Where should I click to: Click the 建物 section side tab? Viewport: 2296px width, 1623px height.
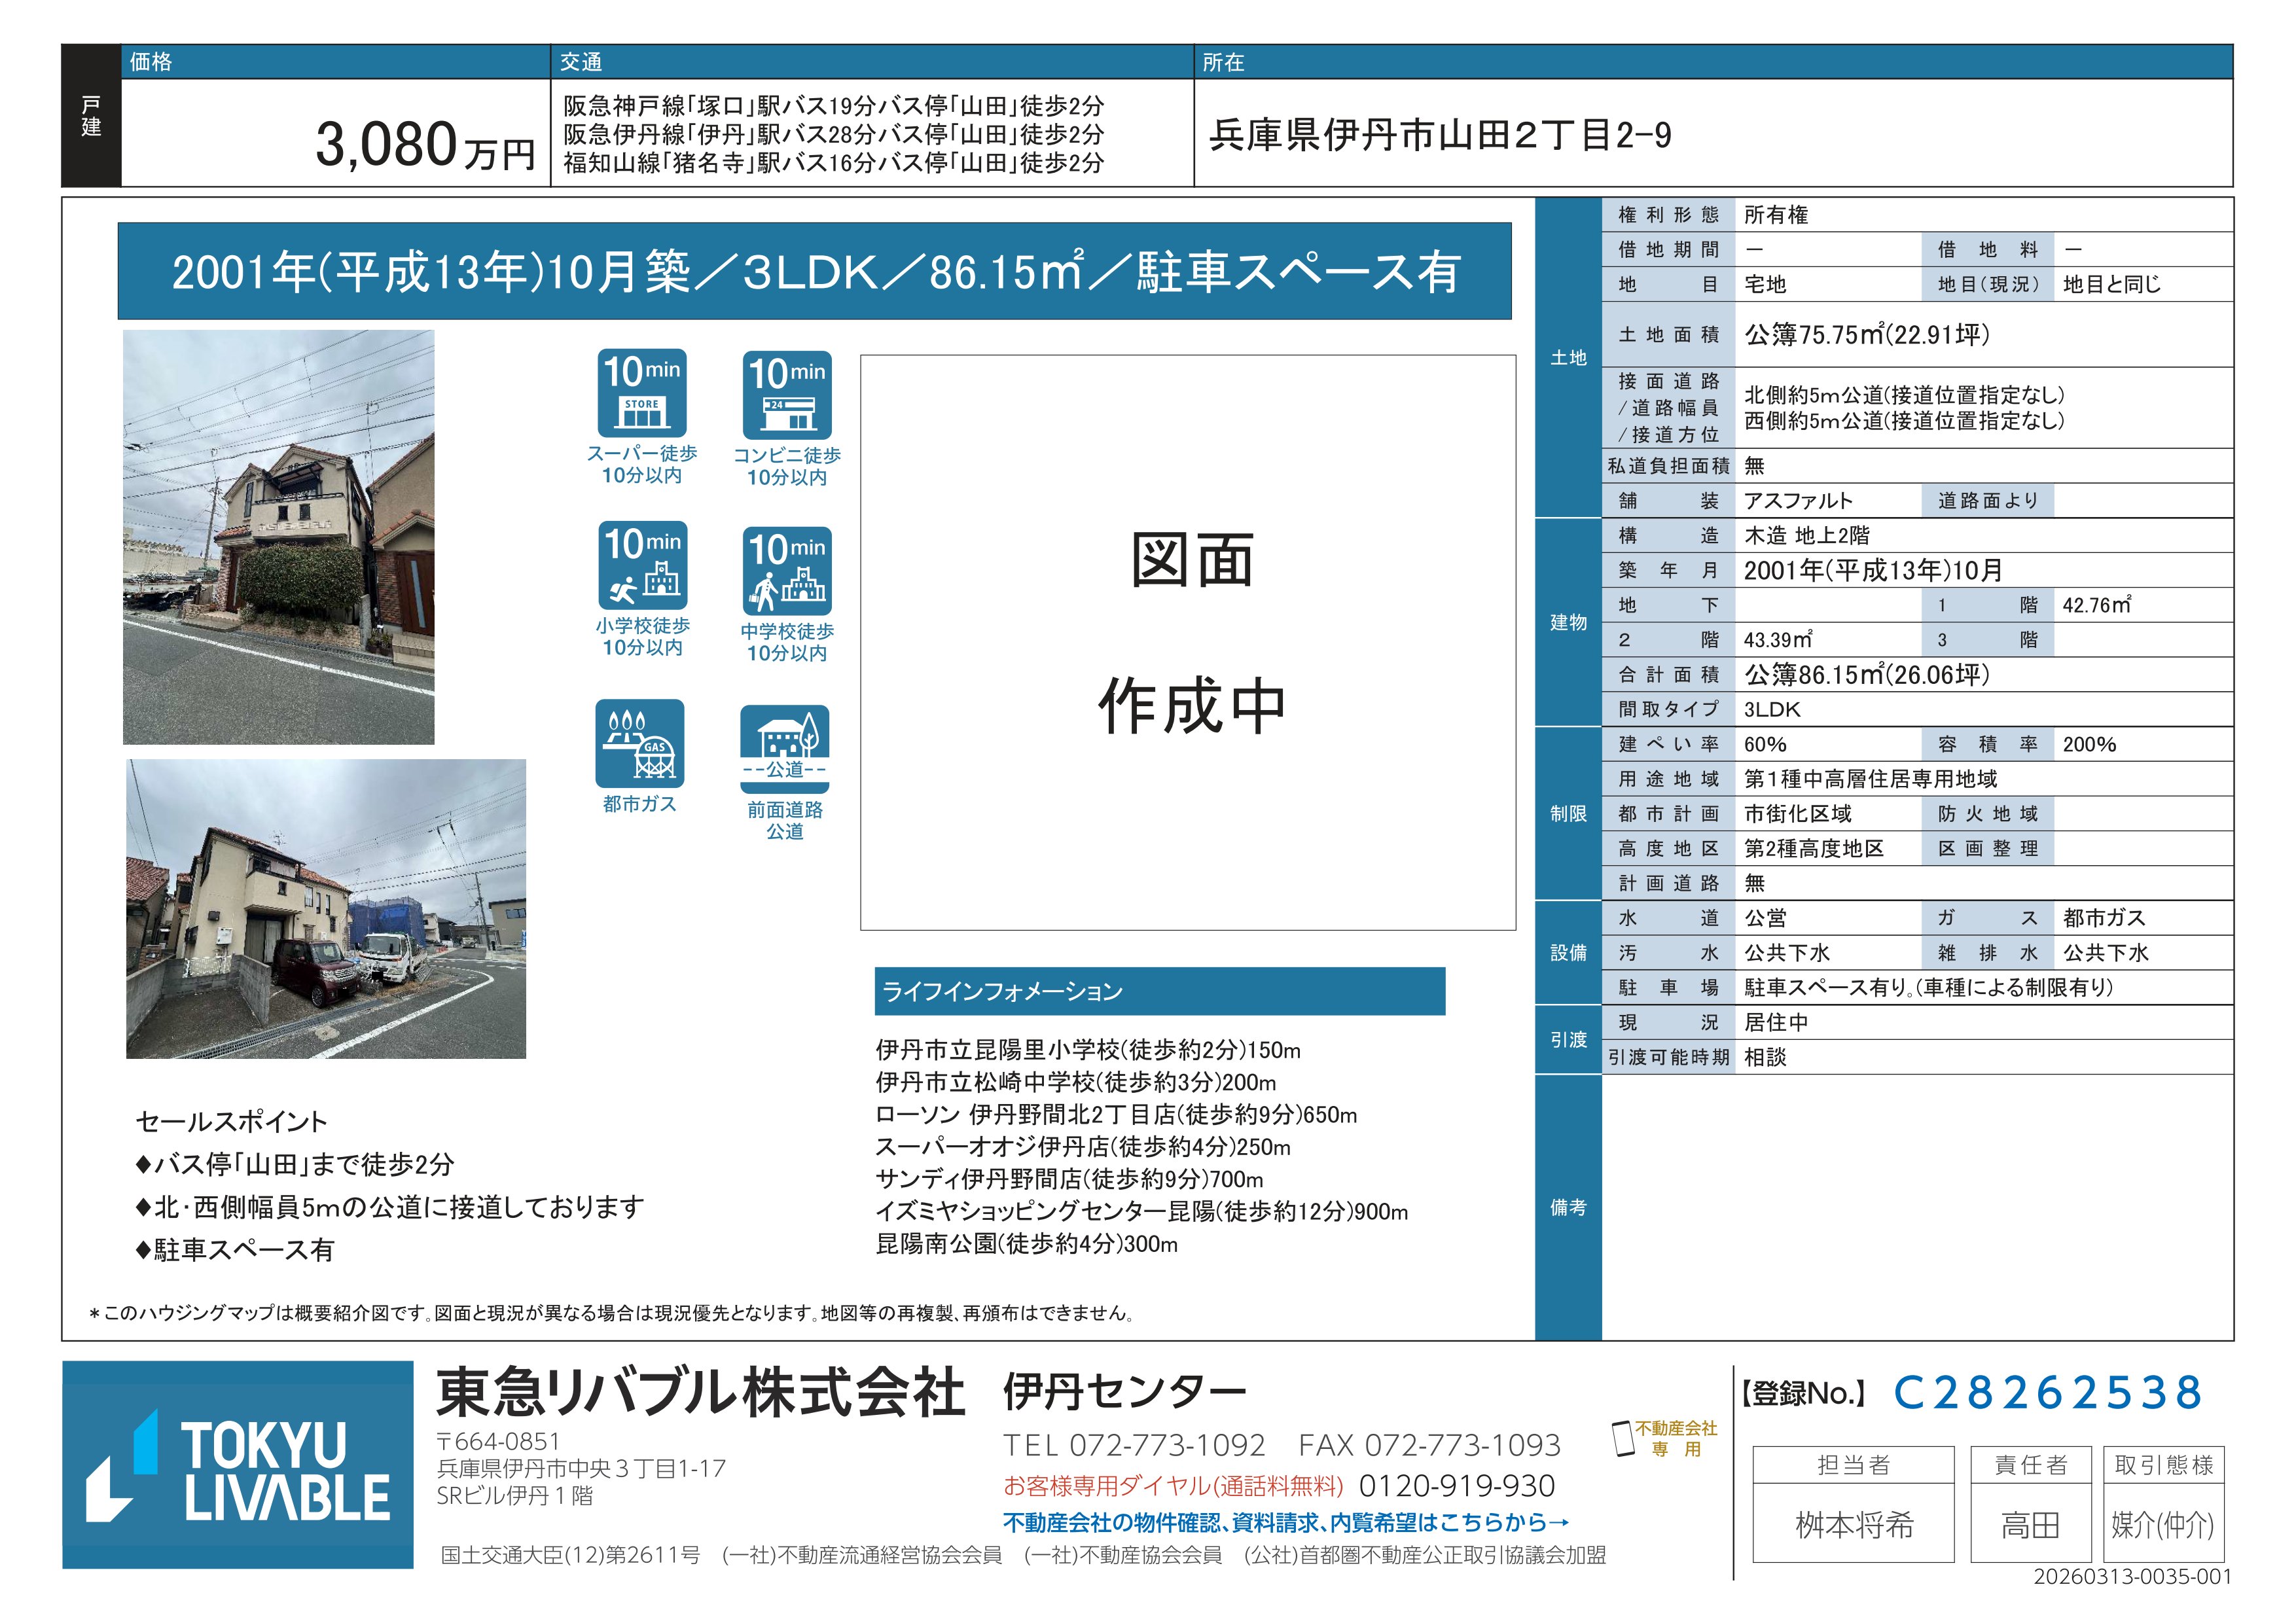tap(1567, 622)
